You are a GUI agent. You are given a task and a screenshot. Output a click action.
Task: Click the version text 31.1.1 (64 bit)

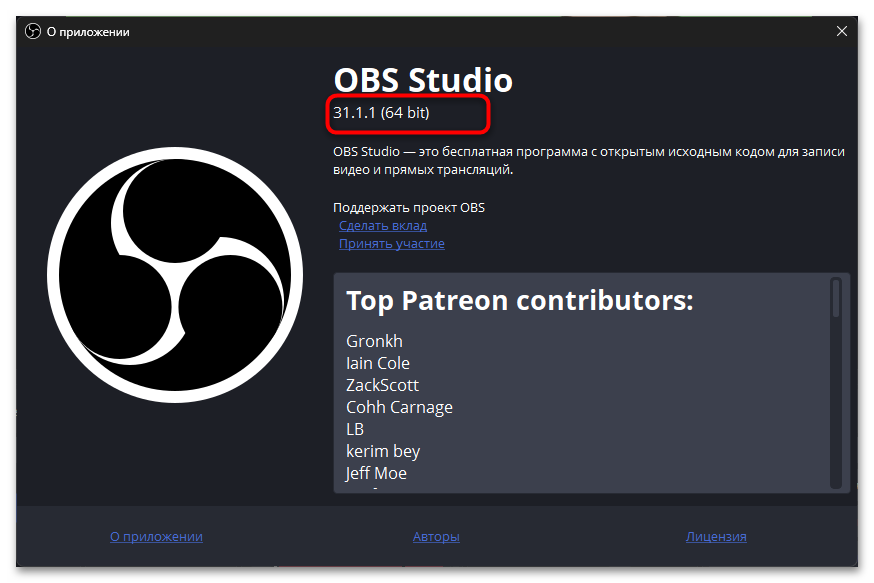[381, 114]
